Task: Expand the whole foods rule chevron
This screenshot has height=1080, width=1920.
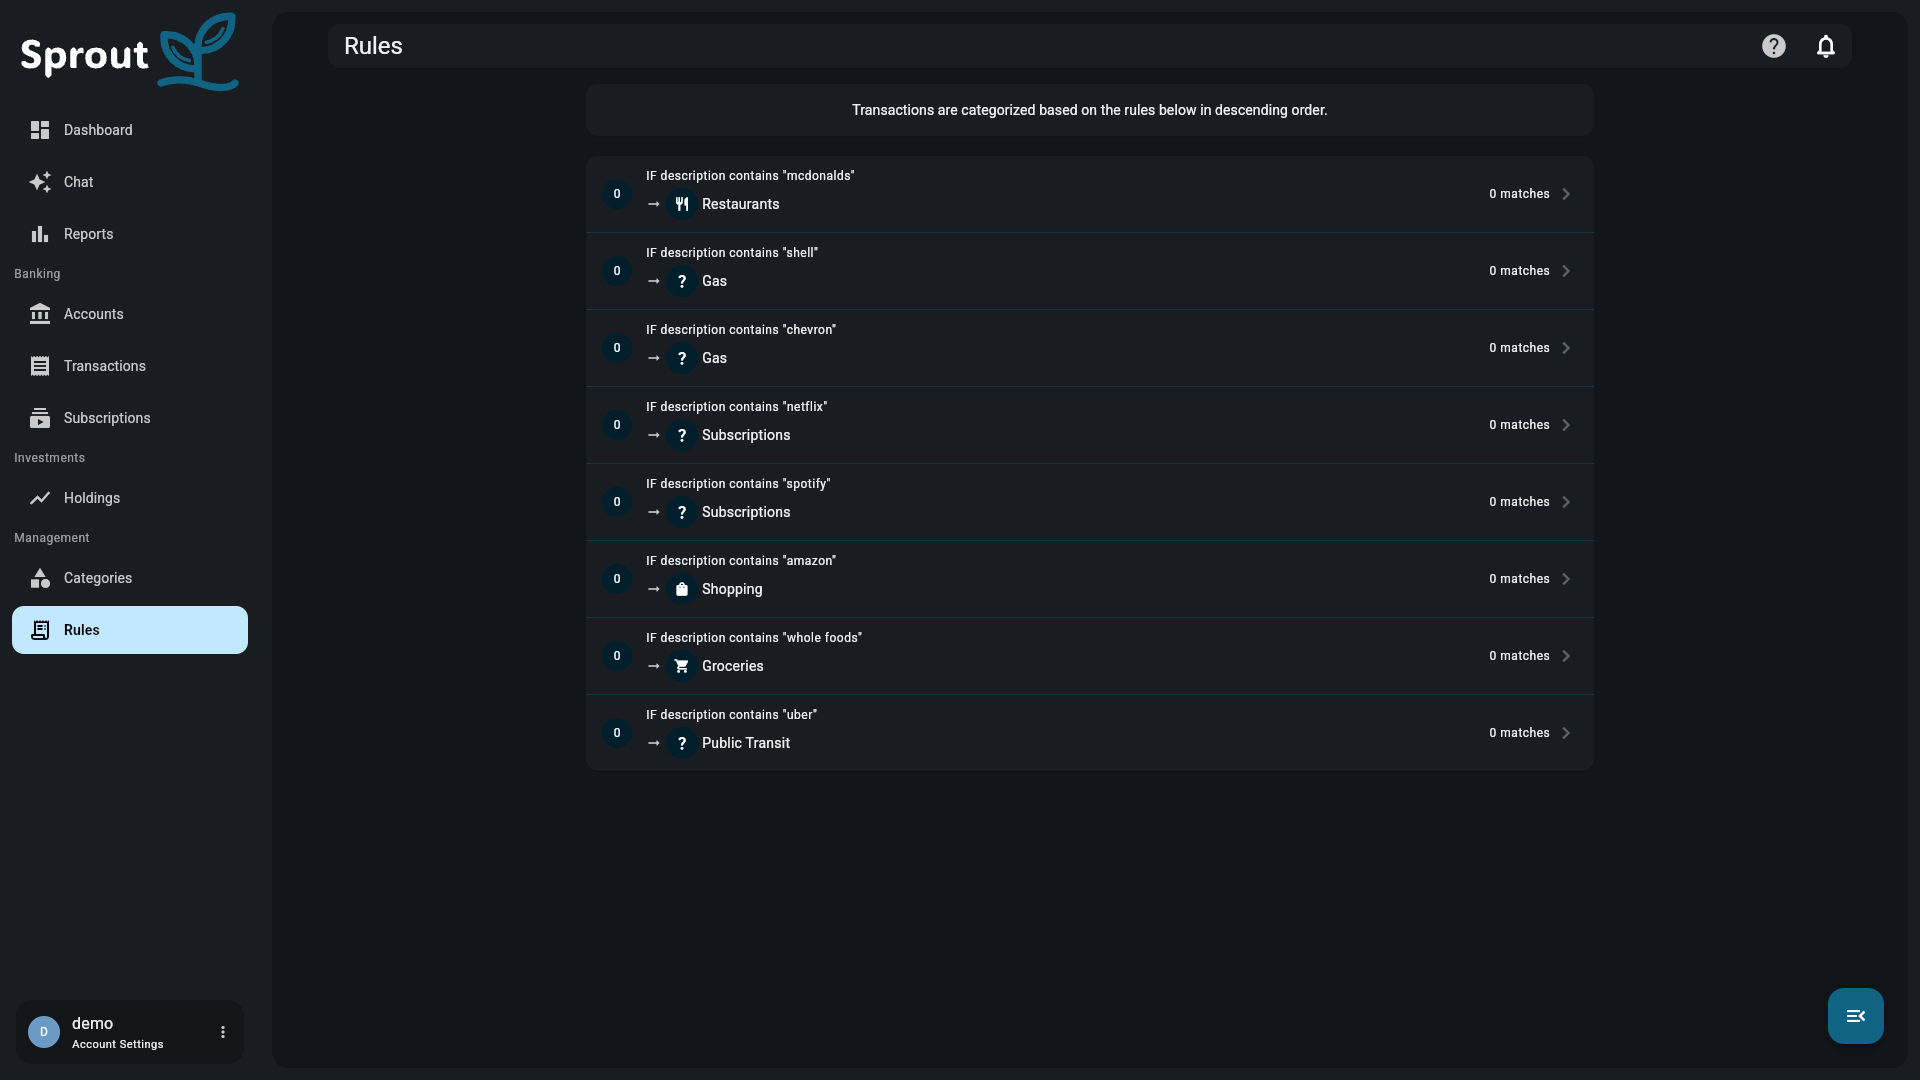Action: tap(1566, 656)
